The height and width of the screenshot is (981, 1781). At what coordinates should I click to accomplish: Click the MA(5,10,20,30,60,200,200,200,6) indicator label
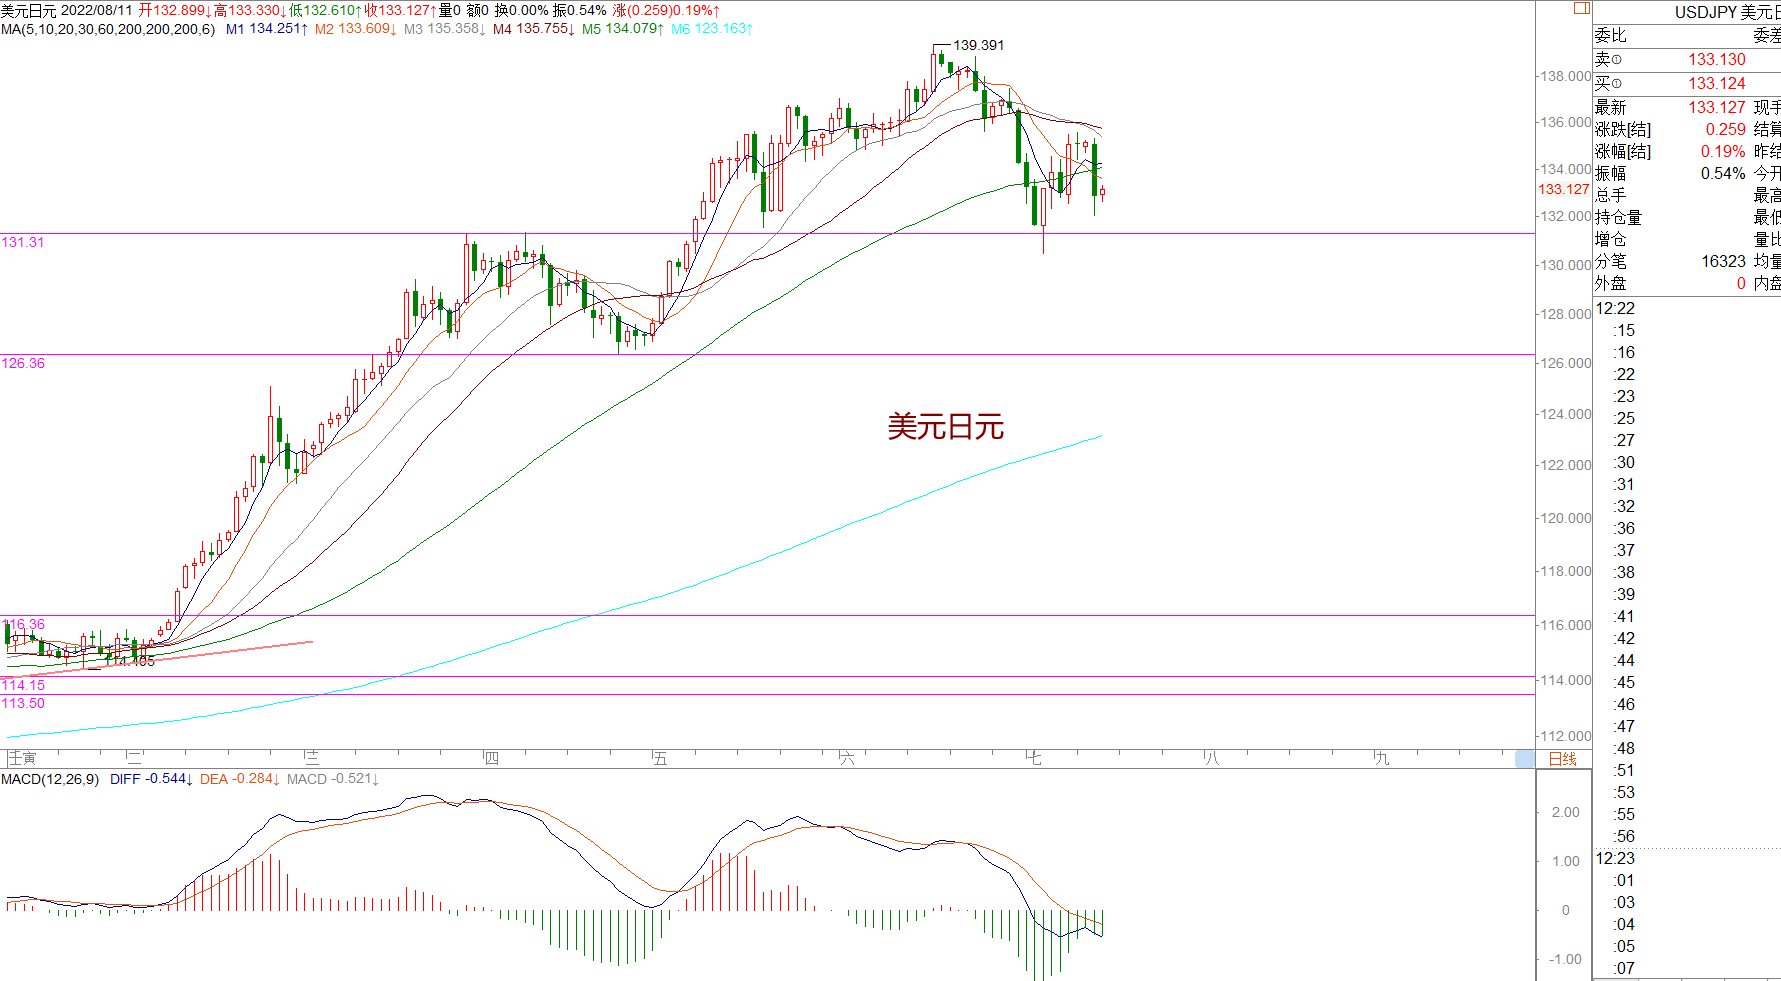[108, 29]
